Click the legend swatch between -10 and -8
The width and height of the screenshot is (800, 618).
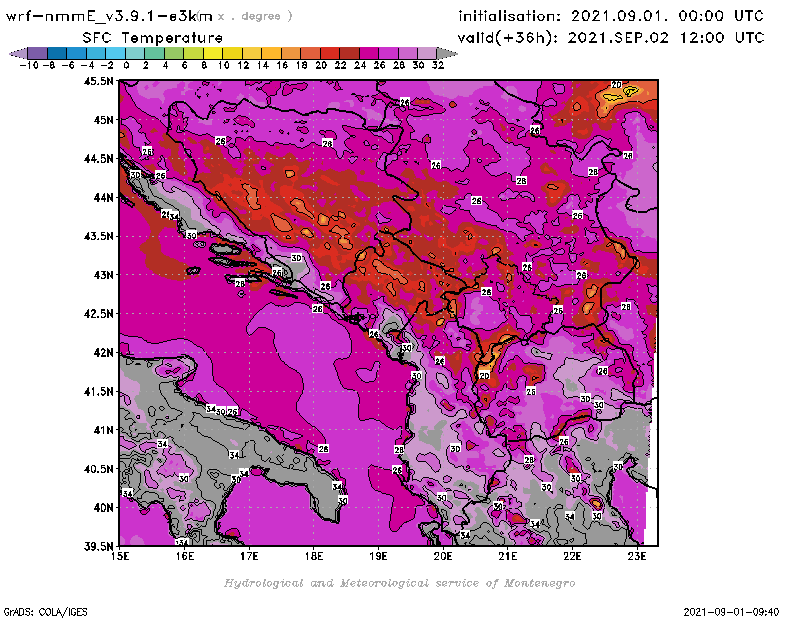click(38, 53)
